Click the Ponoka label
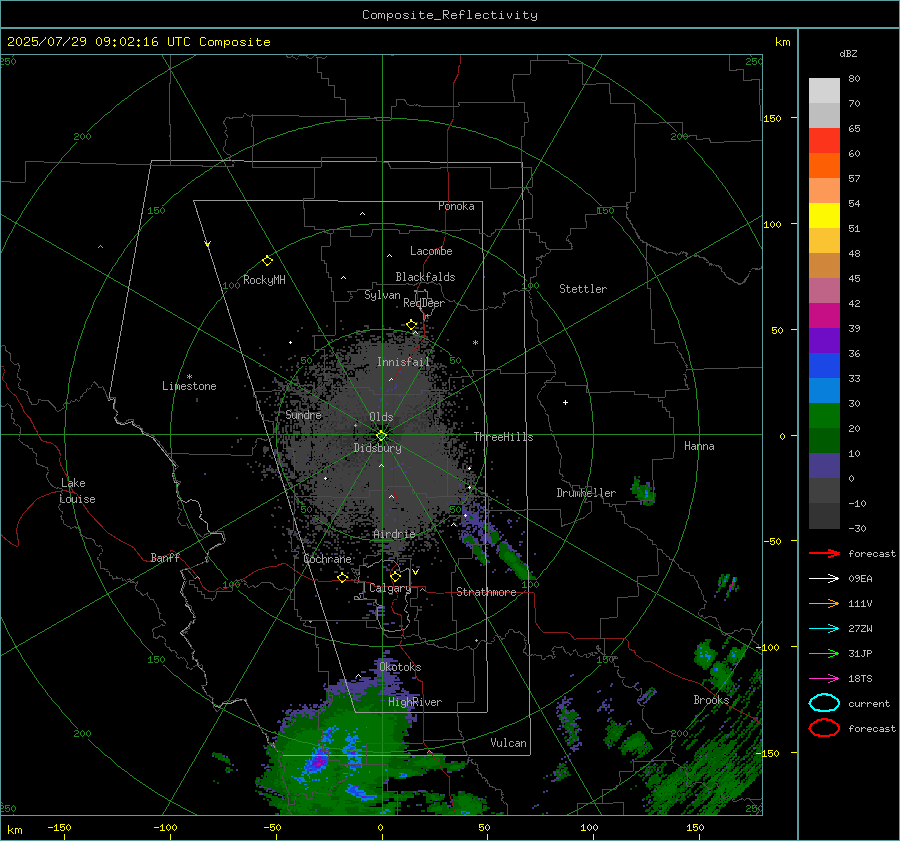The image size is (900, 841). pyautogui.click(x=456, y=206)
